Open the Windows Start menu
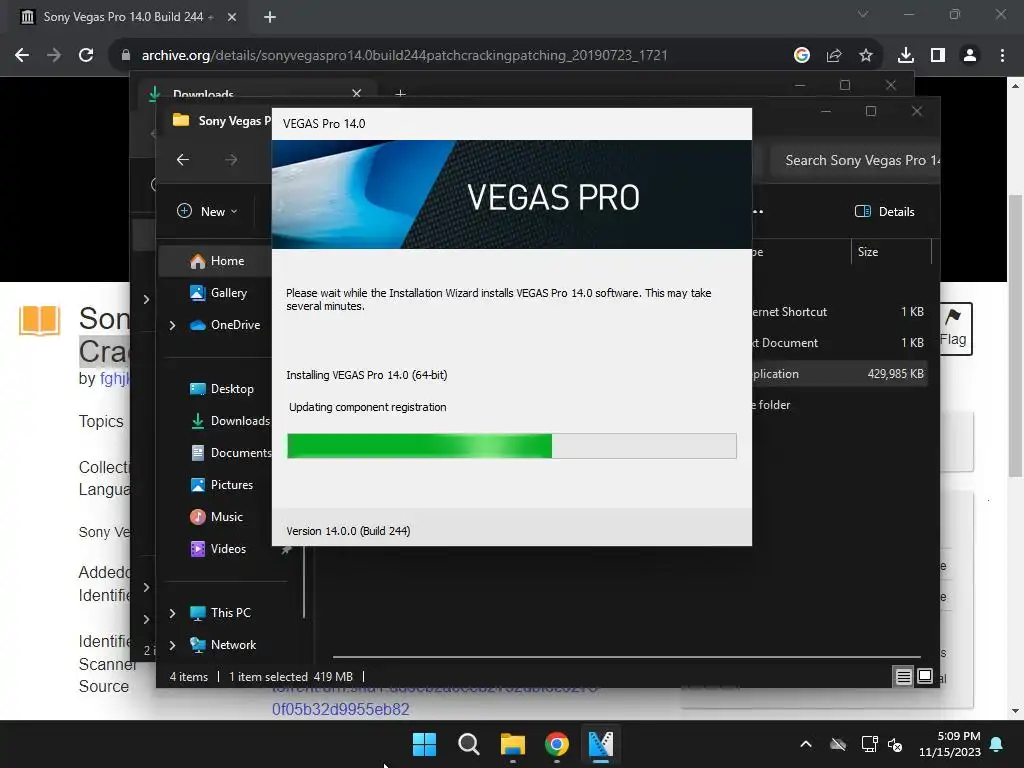The image size is (1024, 768). 424,744
